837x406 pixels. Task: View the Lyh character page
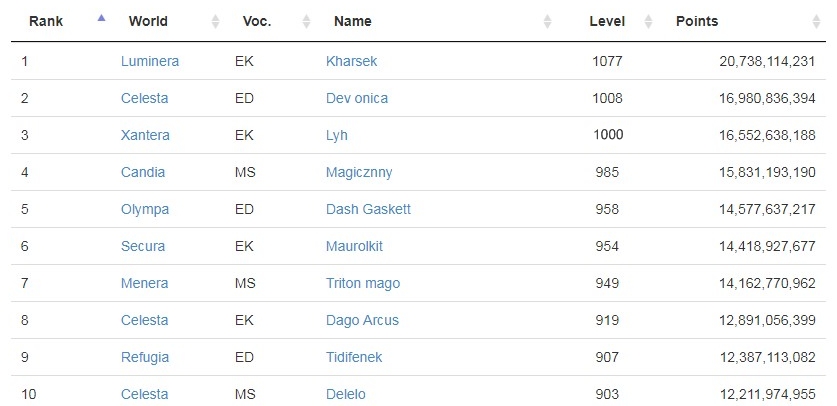(336, 135)
